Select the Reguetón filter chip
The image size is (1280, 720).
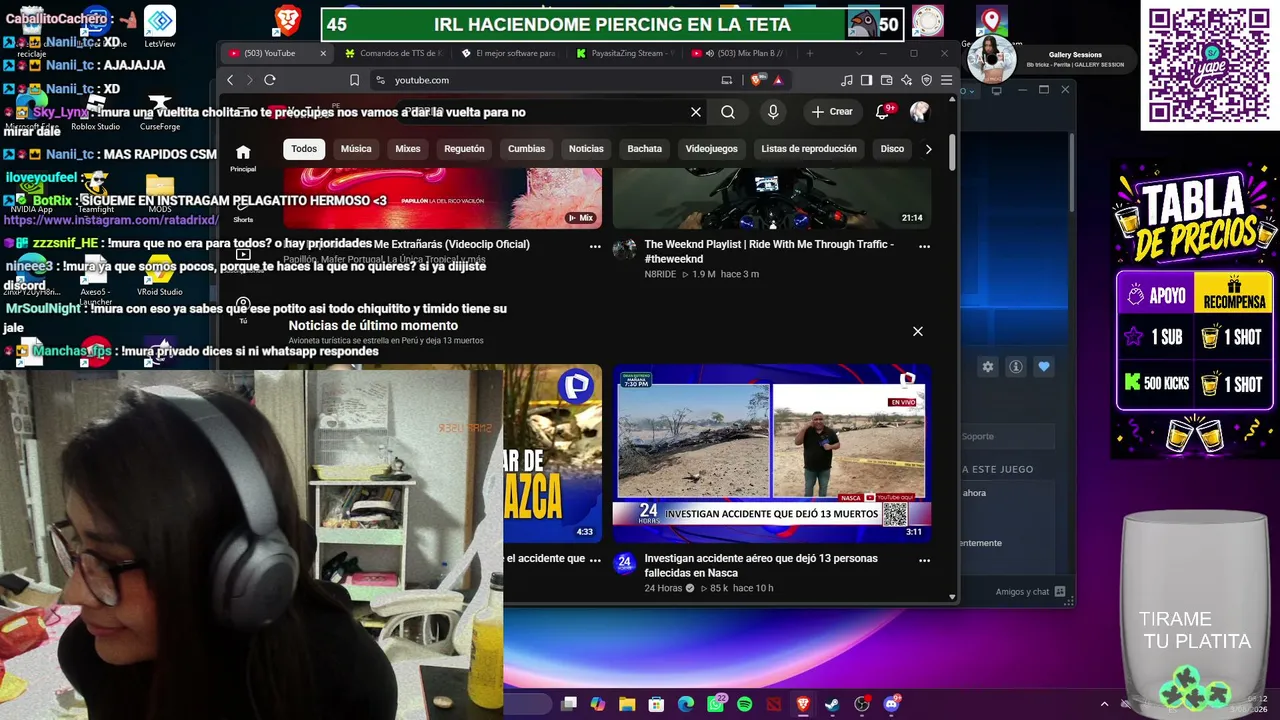[464, 149]
